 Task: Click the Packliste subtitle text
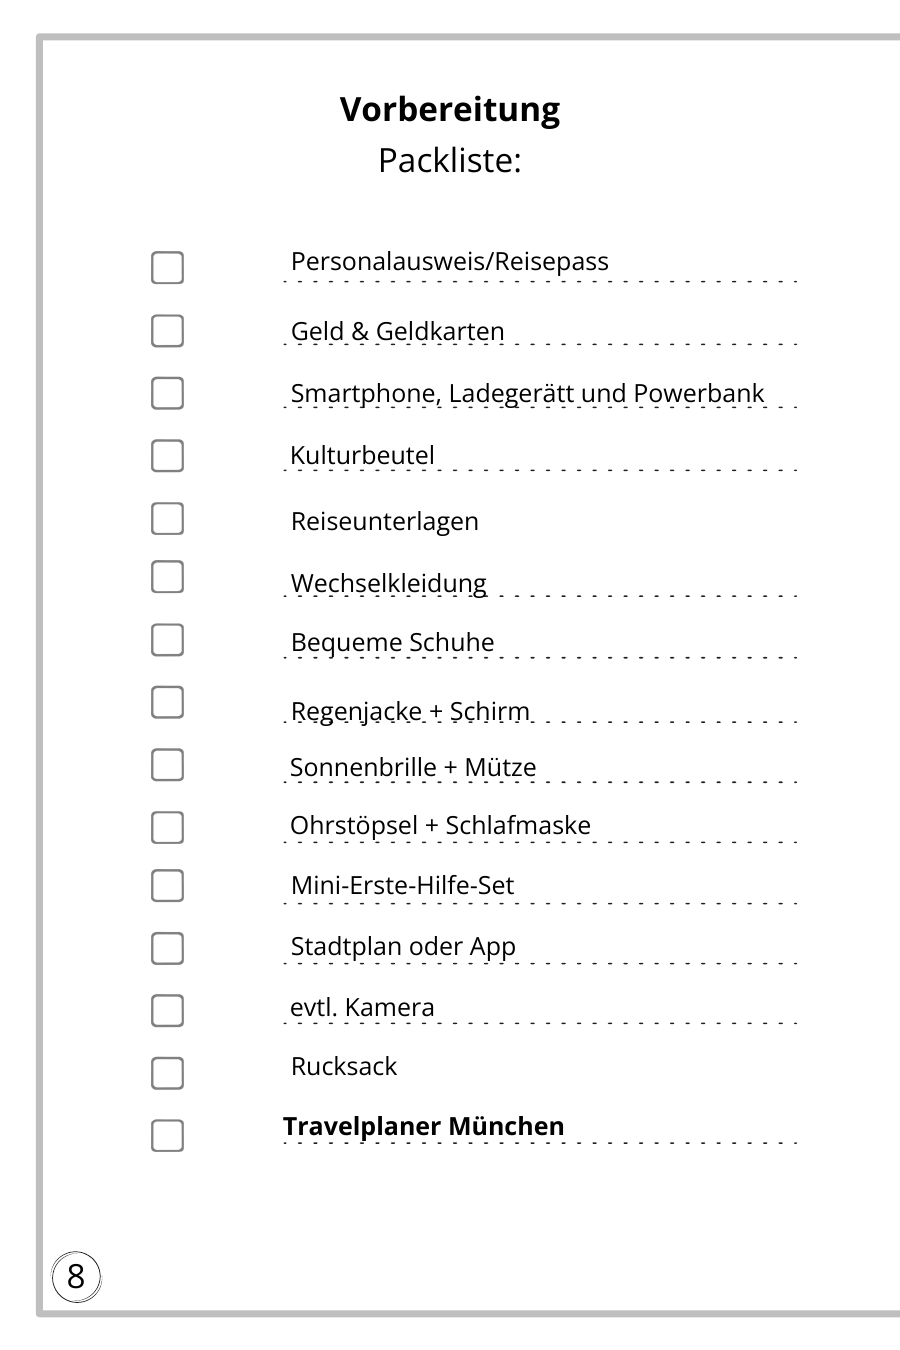[449, 160]
